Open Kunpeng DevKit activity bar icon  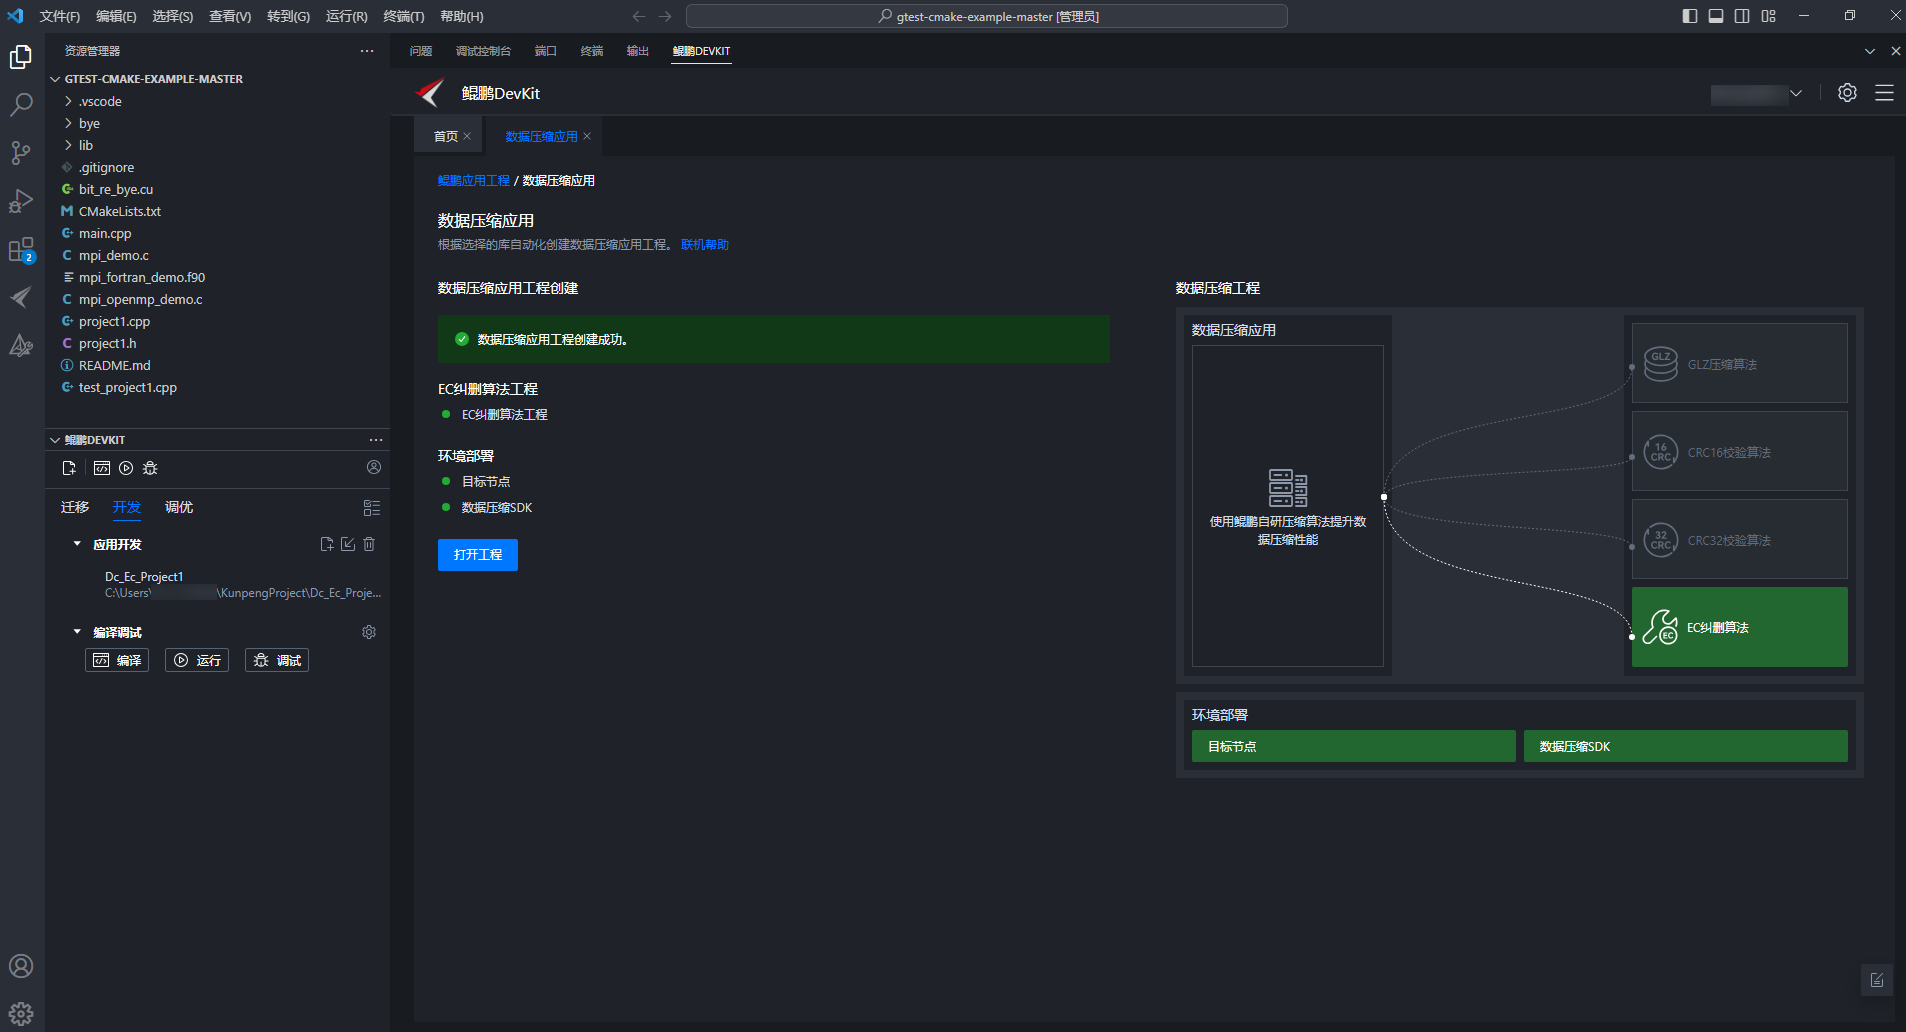click(x=21, y=297)
